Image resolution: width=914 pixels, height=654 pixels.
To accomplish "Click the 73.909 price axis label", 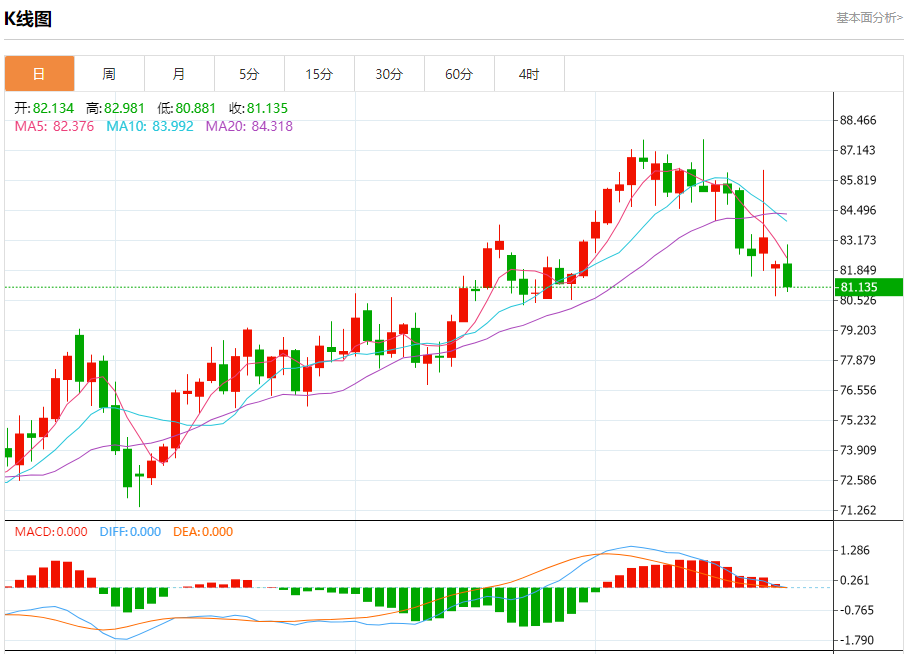I will [857, 450].
